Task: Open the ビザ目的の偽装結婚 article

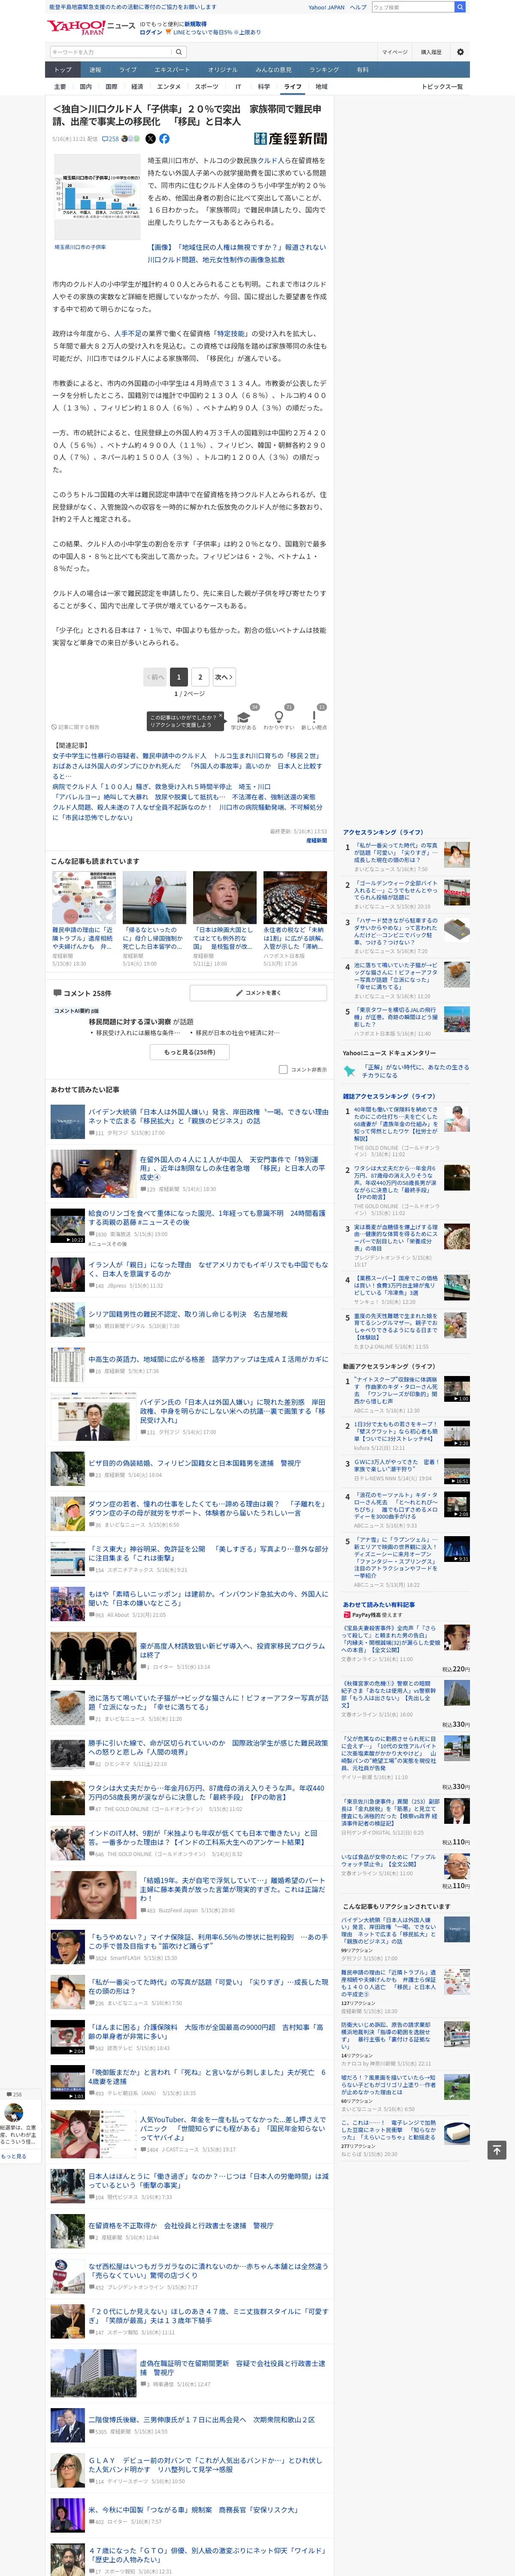Action: pos(194,1463)
